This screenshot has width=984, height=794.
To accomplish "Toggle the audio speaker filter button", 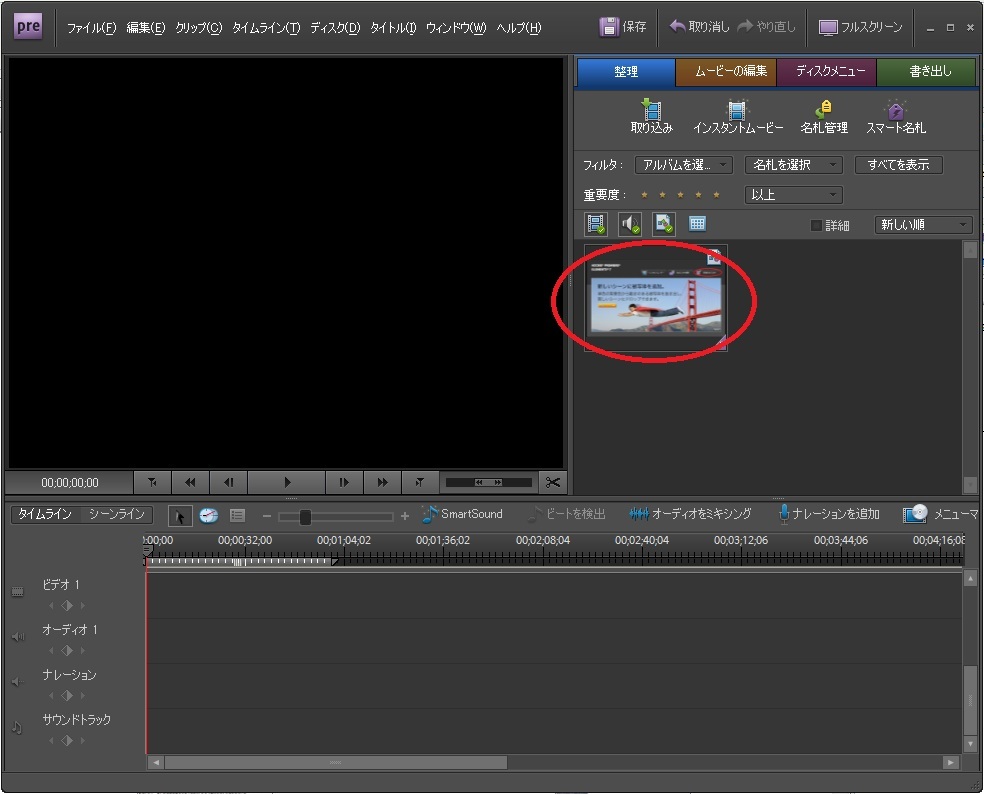I will coord(630,225).
